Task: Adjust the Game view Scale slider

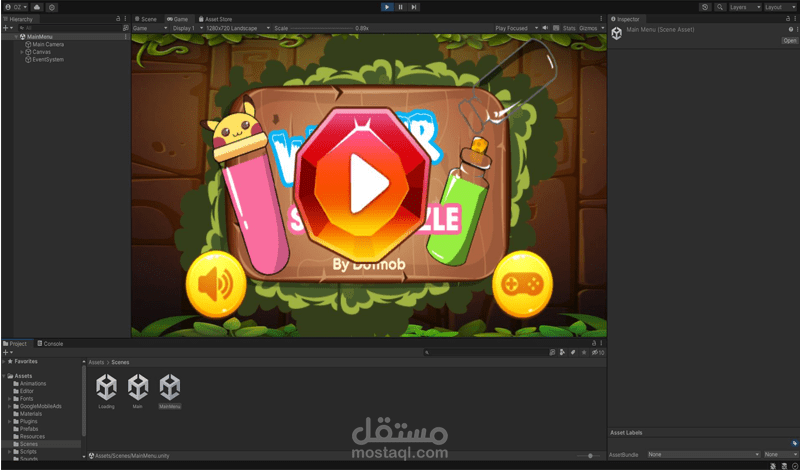Action: (322, 28)
